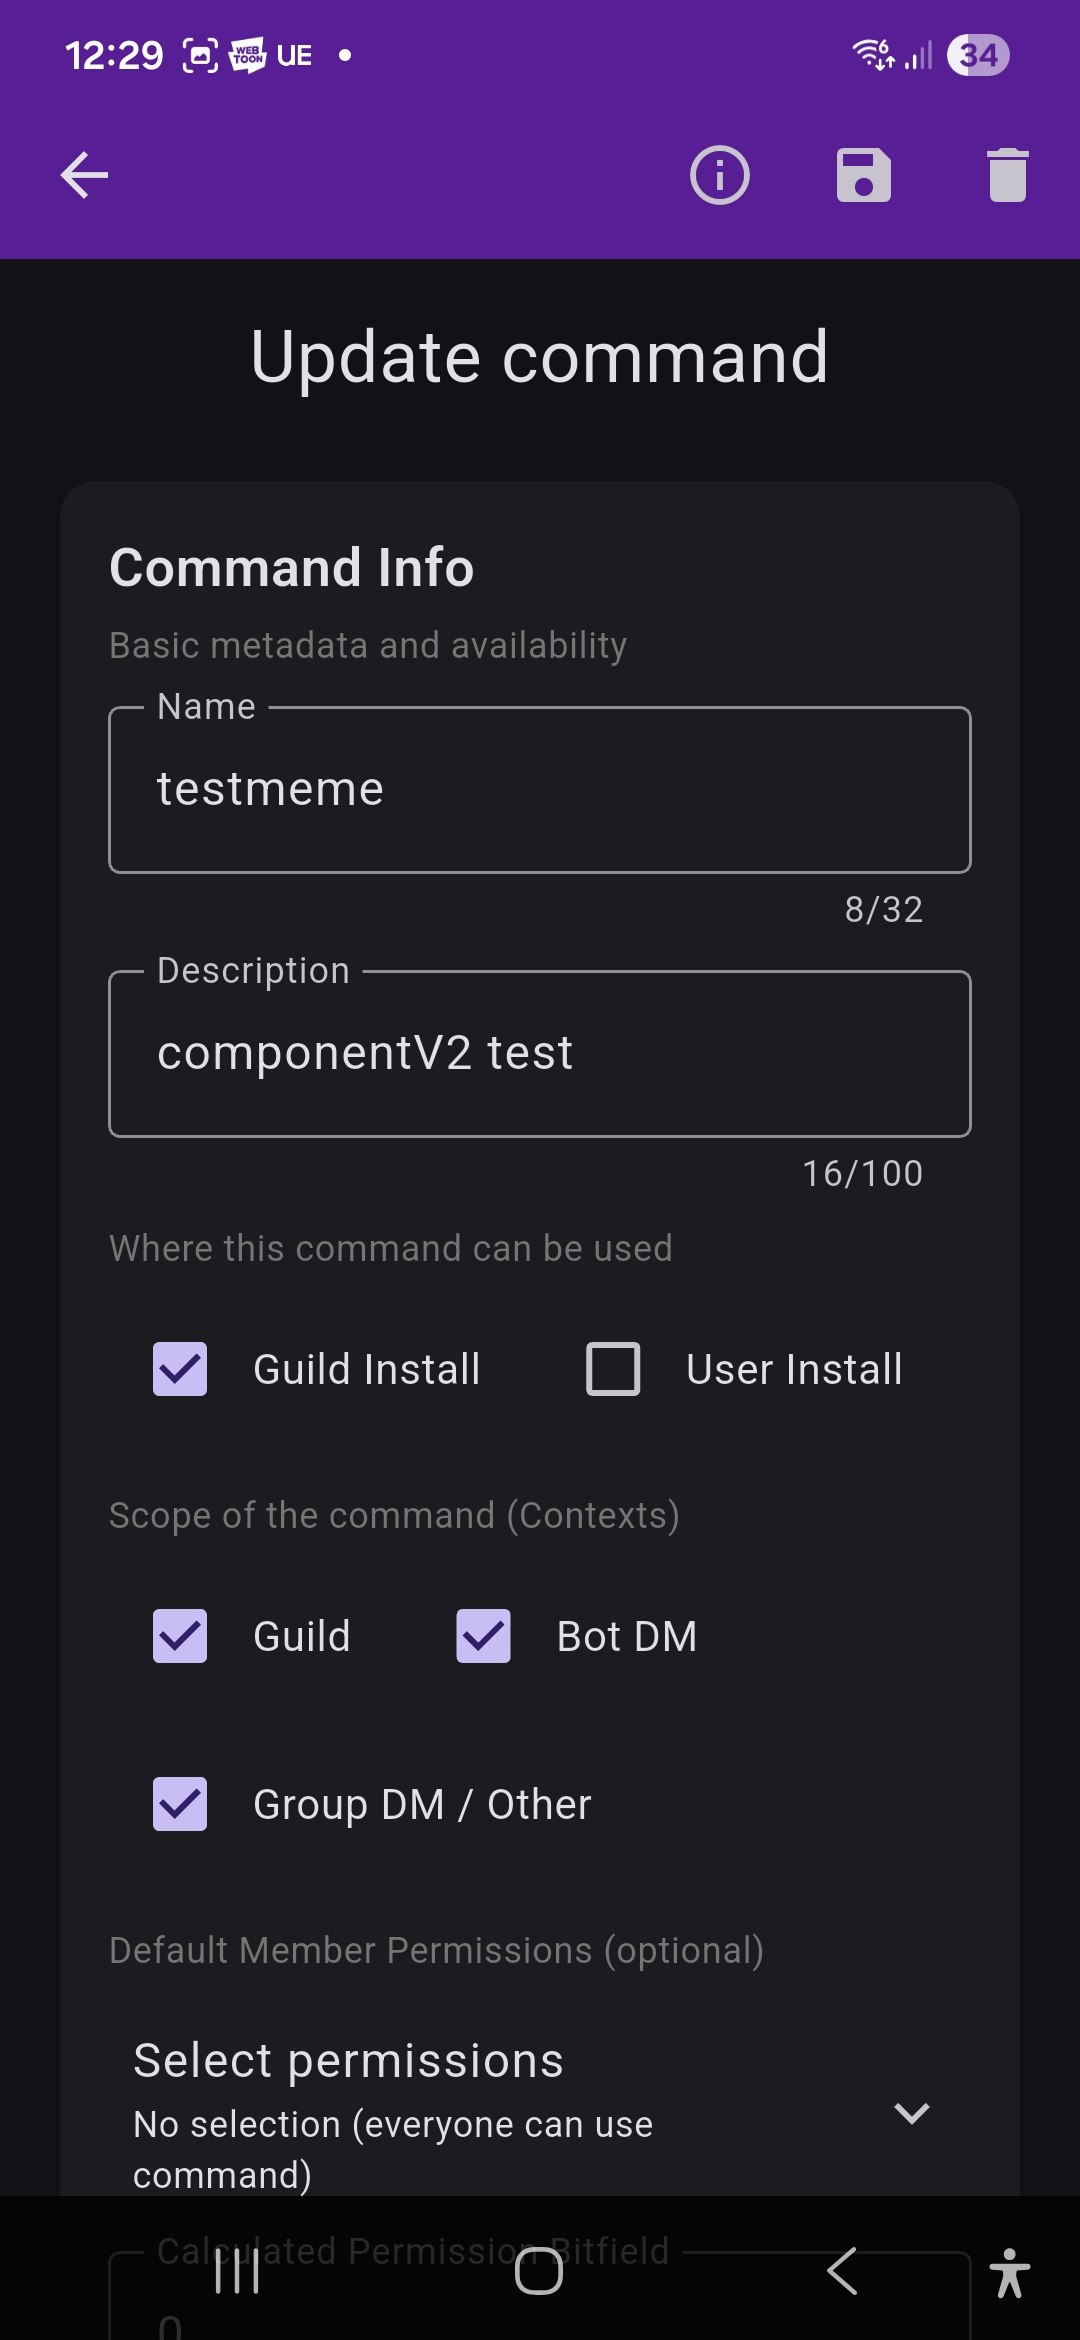Tap the trash icon to delete the command
The width and height of the screenshot is (1080, 2340).
point(1008,176)
